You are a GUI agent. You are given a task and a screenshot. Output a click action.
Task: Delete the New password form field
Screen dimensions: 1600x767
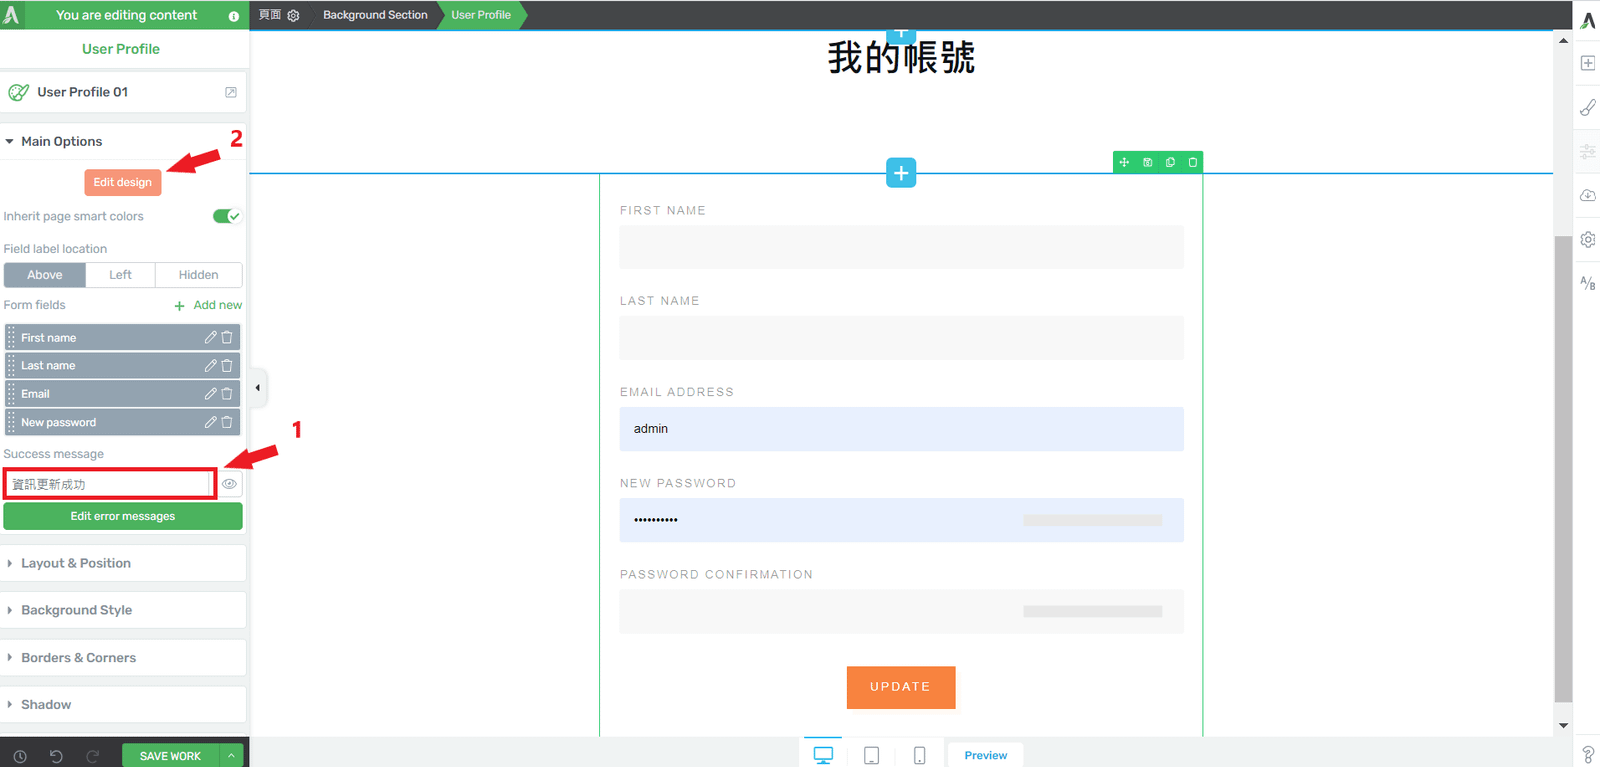coord(227,422)
